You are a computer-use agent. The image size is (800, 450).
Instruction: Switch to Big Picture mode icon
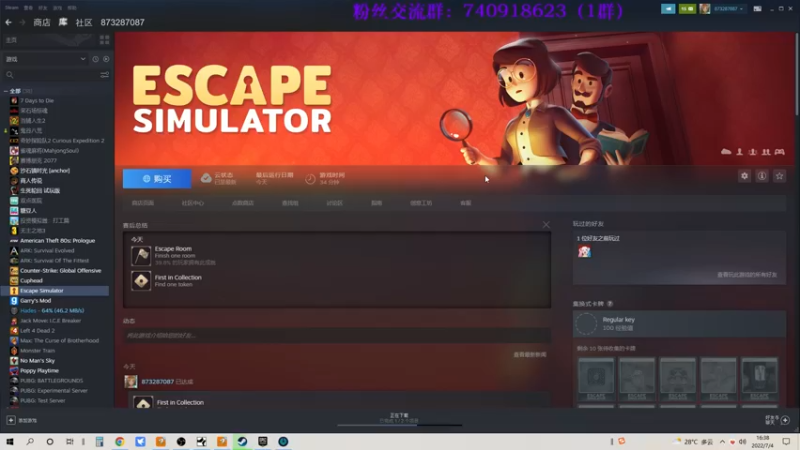point(758,9)
